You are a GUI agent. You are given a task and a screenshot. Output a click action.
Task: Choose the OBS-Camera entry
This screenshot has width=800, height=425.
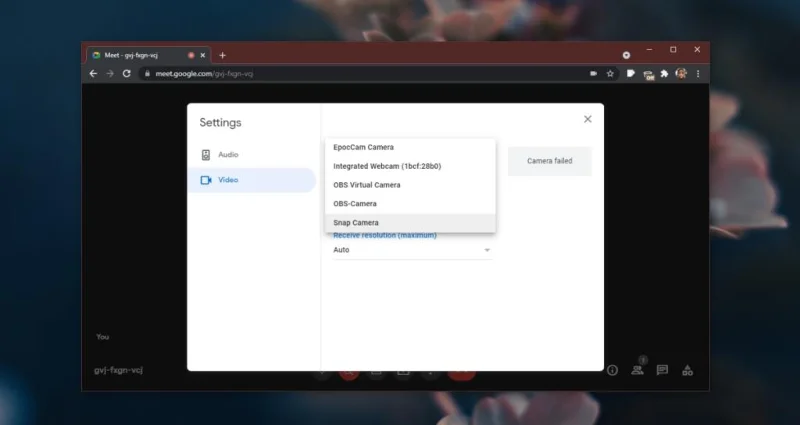coord(410,204)
